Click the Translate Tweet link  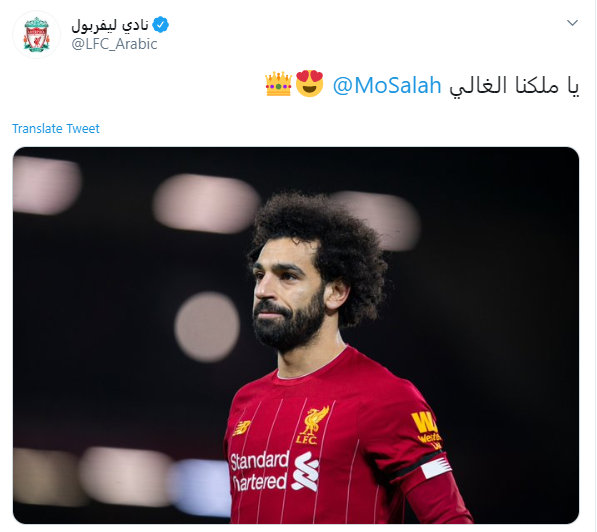(x=56, y=129)
